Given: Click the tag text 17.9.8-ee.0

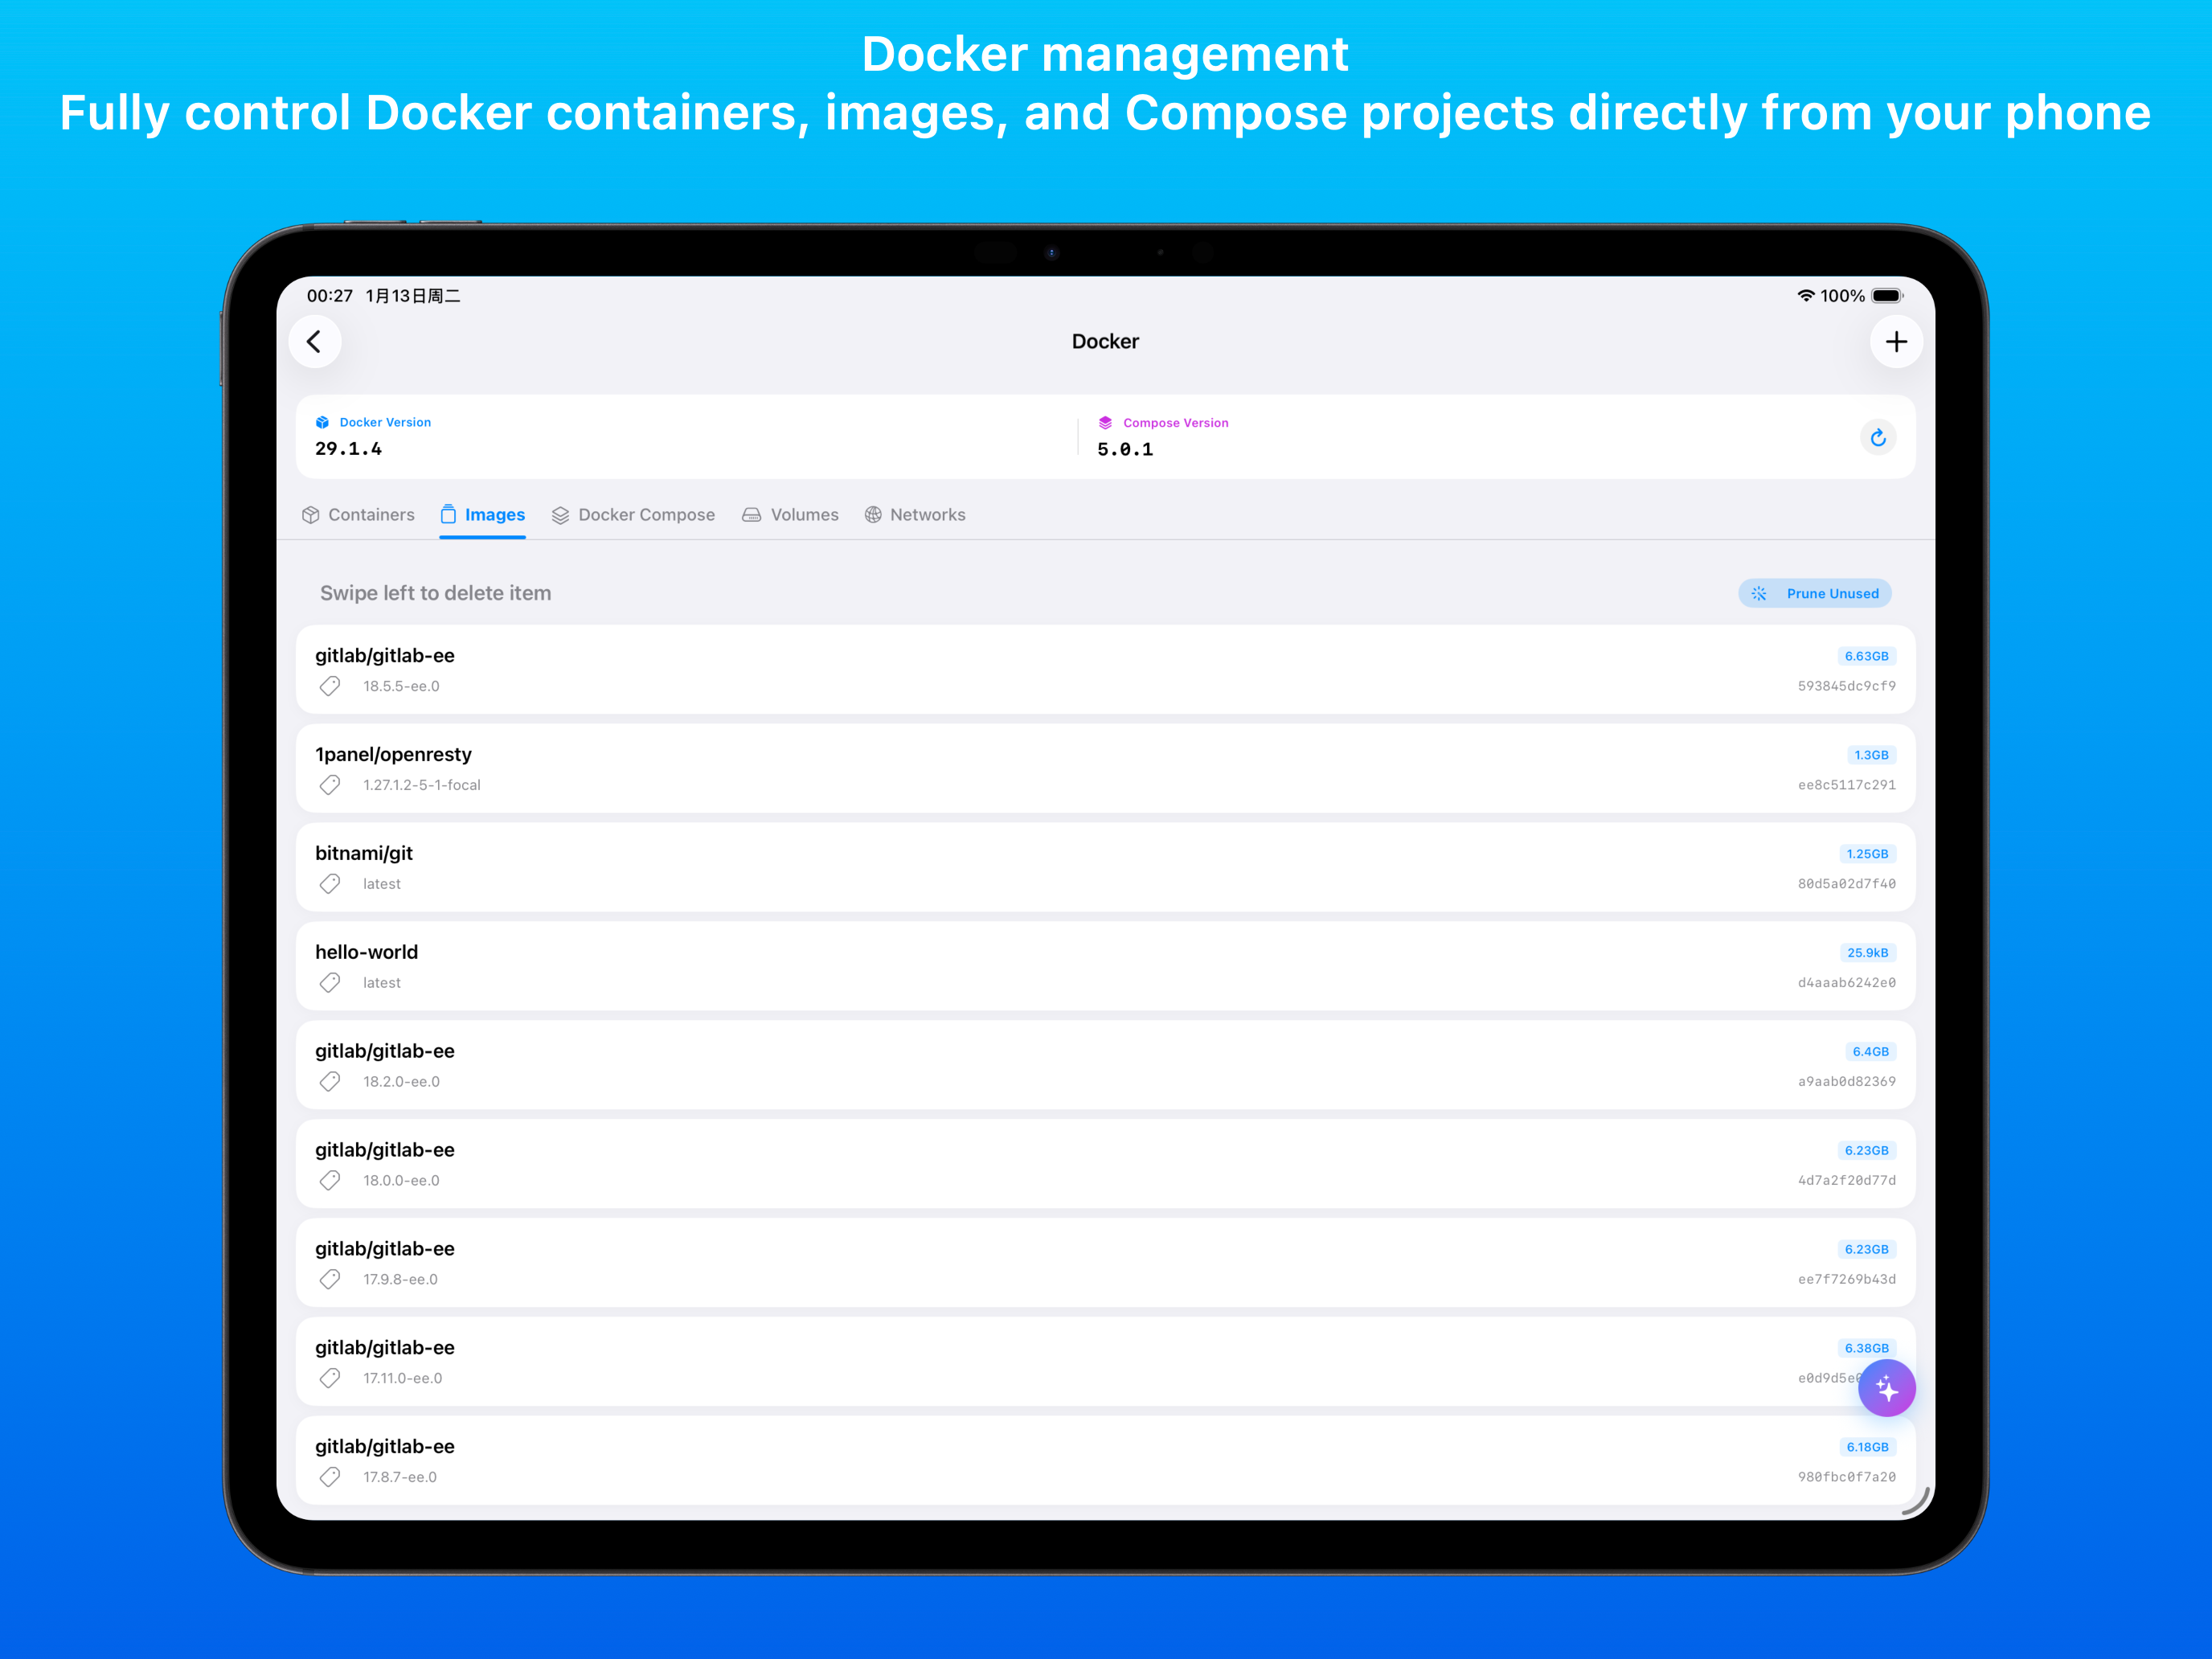Looking at the screenshot, I should click(x=400, y=1280).
